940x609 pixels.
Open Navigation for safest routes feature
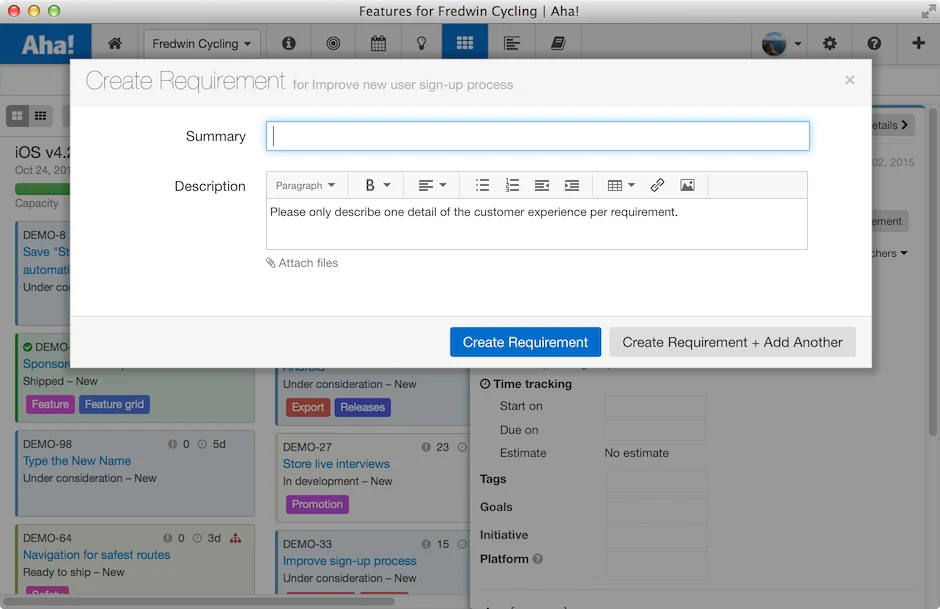97,554
